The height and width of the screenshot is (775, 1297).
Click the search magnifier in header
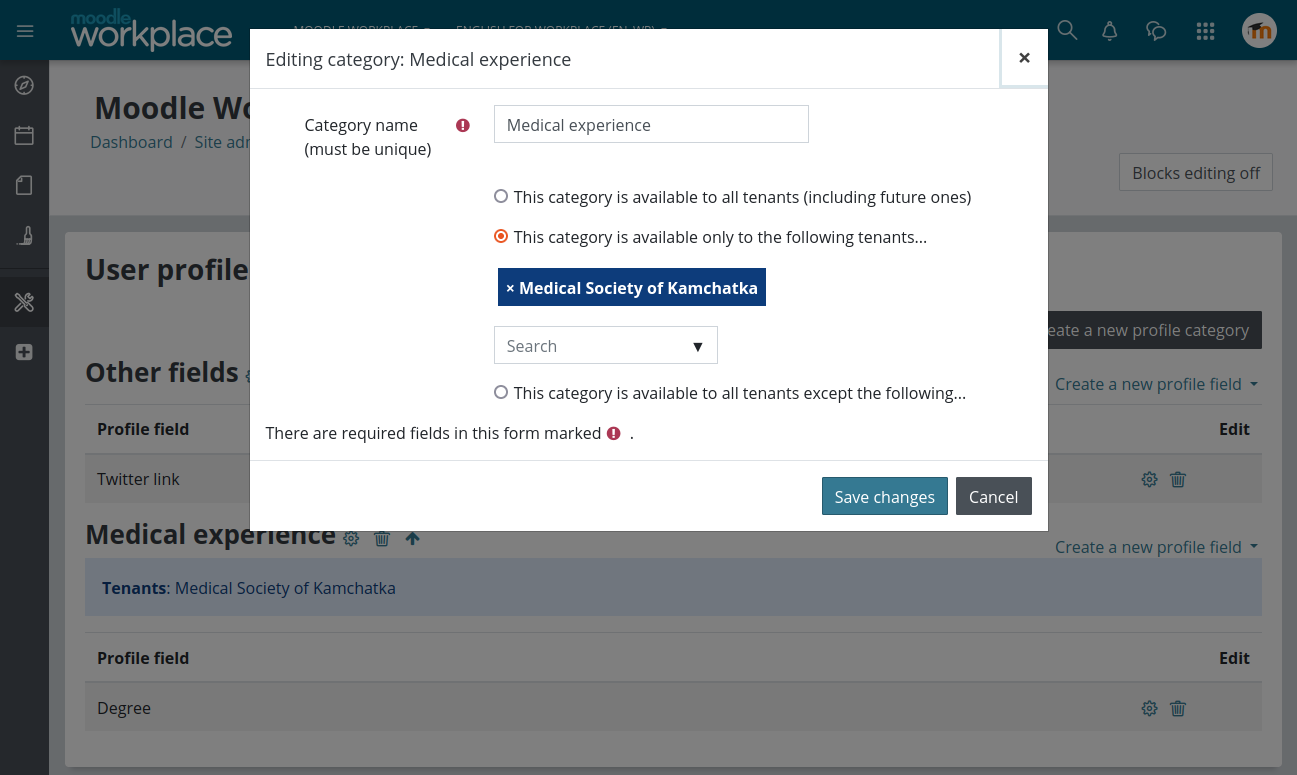pos(1067,31)
